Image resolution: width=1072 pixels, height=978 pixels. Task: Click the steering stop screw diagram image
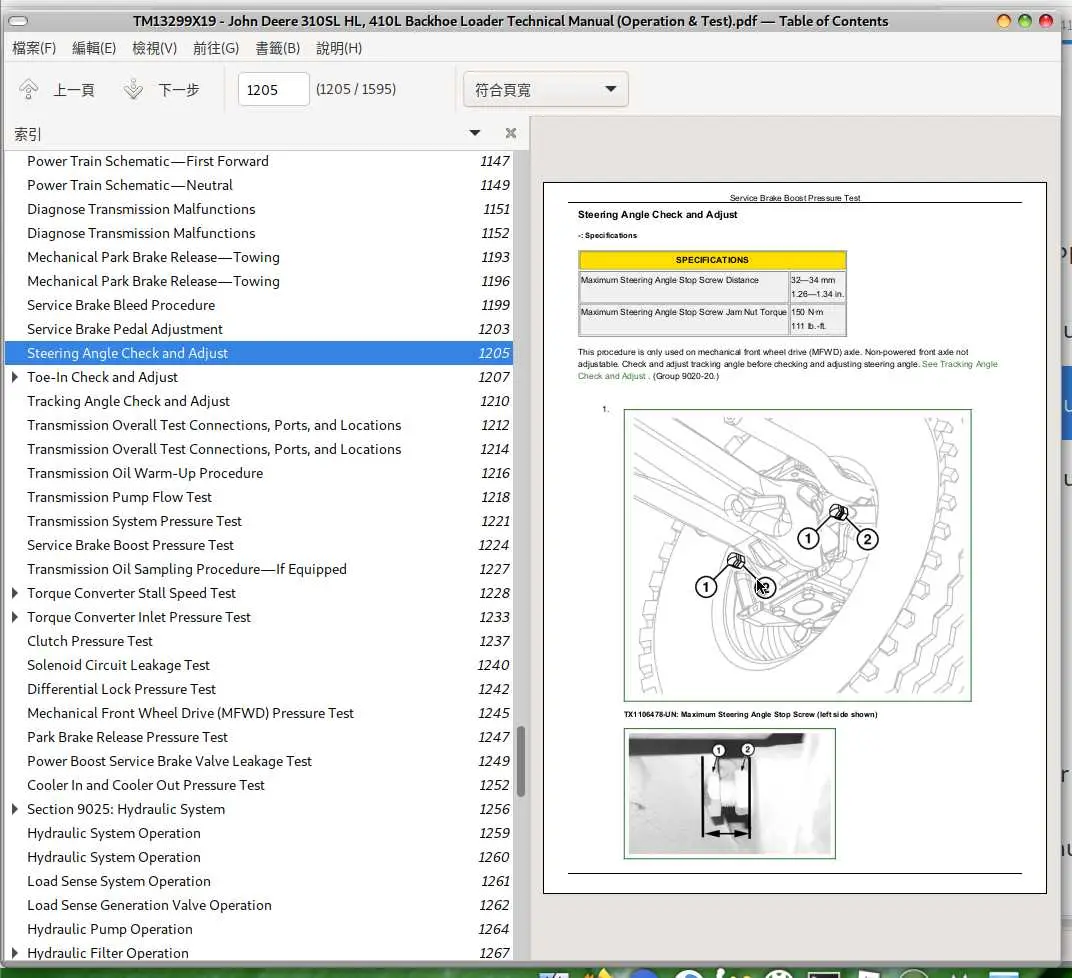[797, 555]
